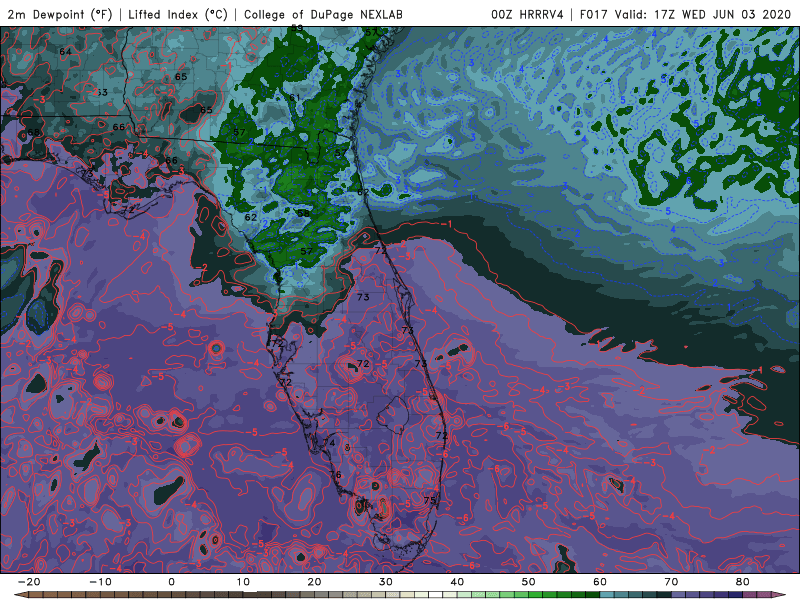
Task: Click the 40 label on the color scale
Action: pyautogui.click(x=457, y=582)
